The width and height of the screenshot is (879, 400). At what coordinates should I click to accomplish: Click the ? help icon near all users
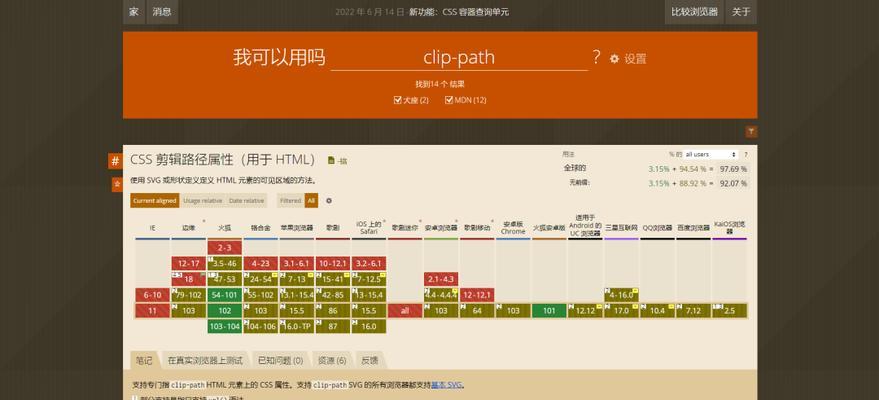(x=746, y=154)
